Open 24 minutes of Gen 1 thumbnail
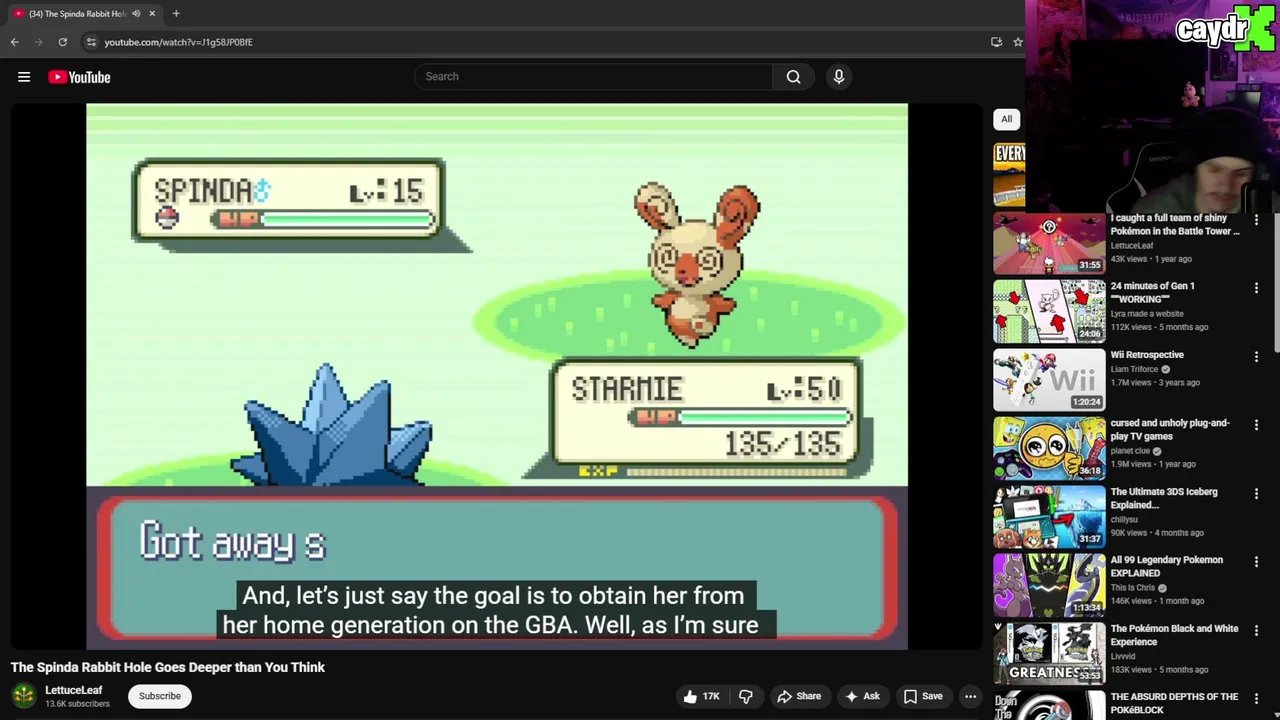This screenshot has height=720, width=1280. (x=1049, y=312)
